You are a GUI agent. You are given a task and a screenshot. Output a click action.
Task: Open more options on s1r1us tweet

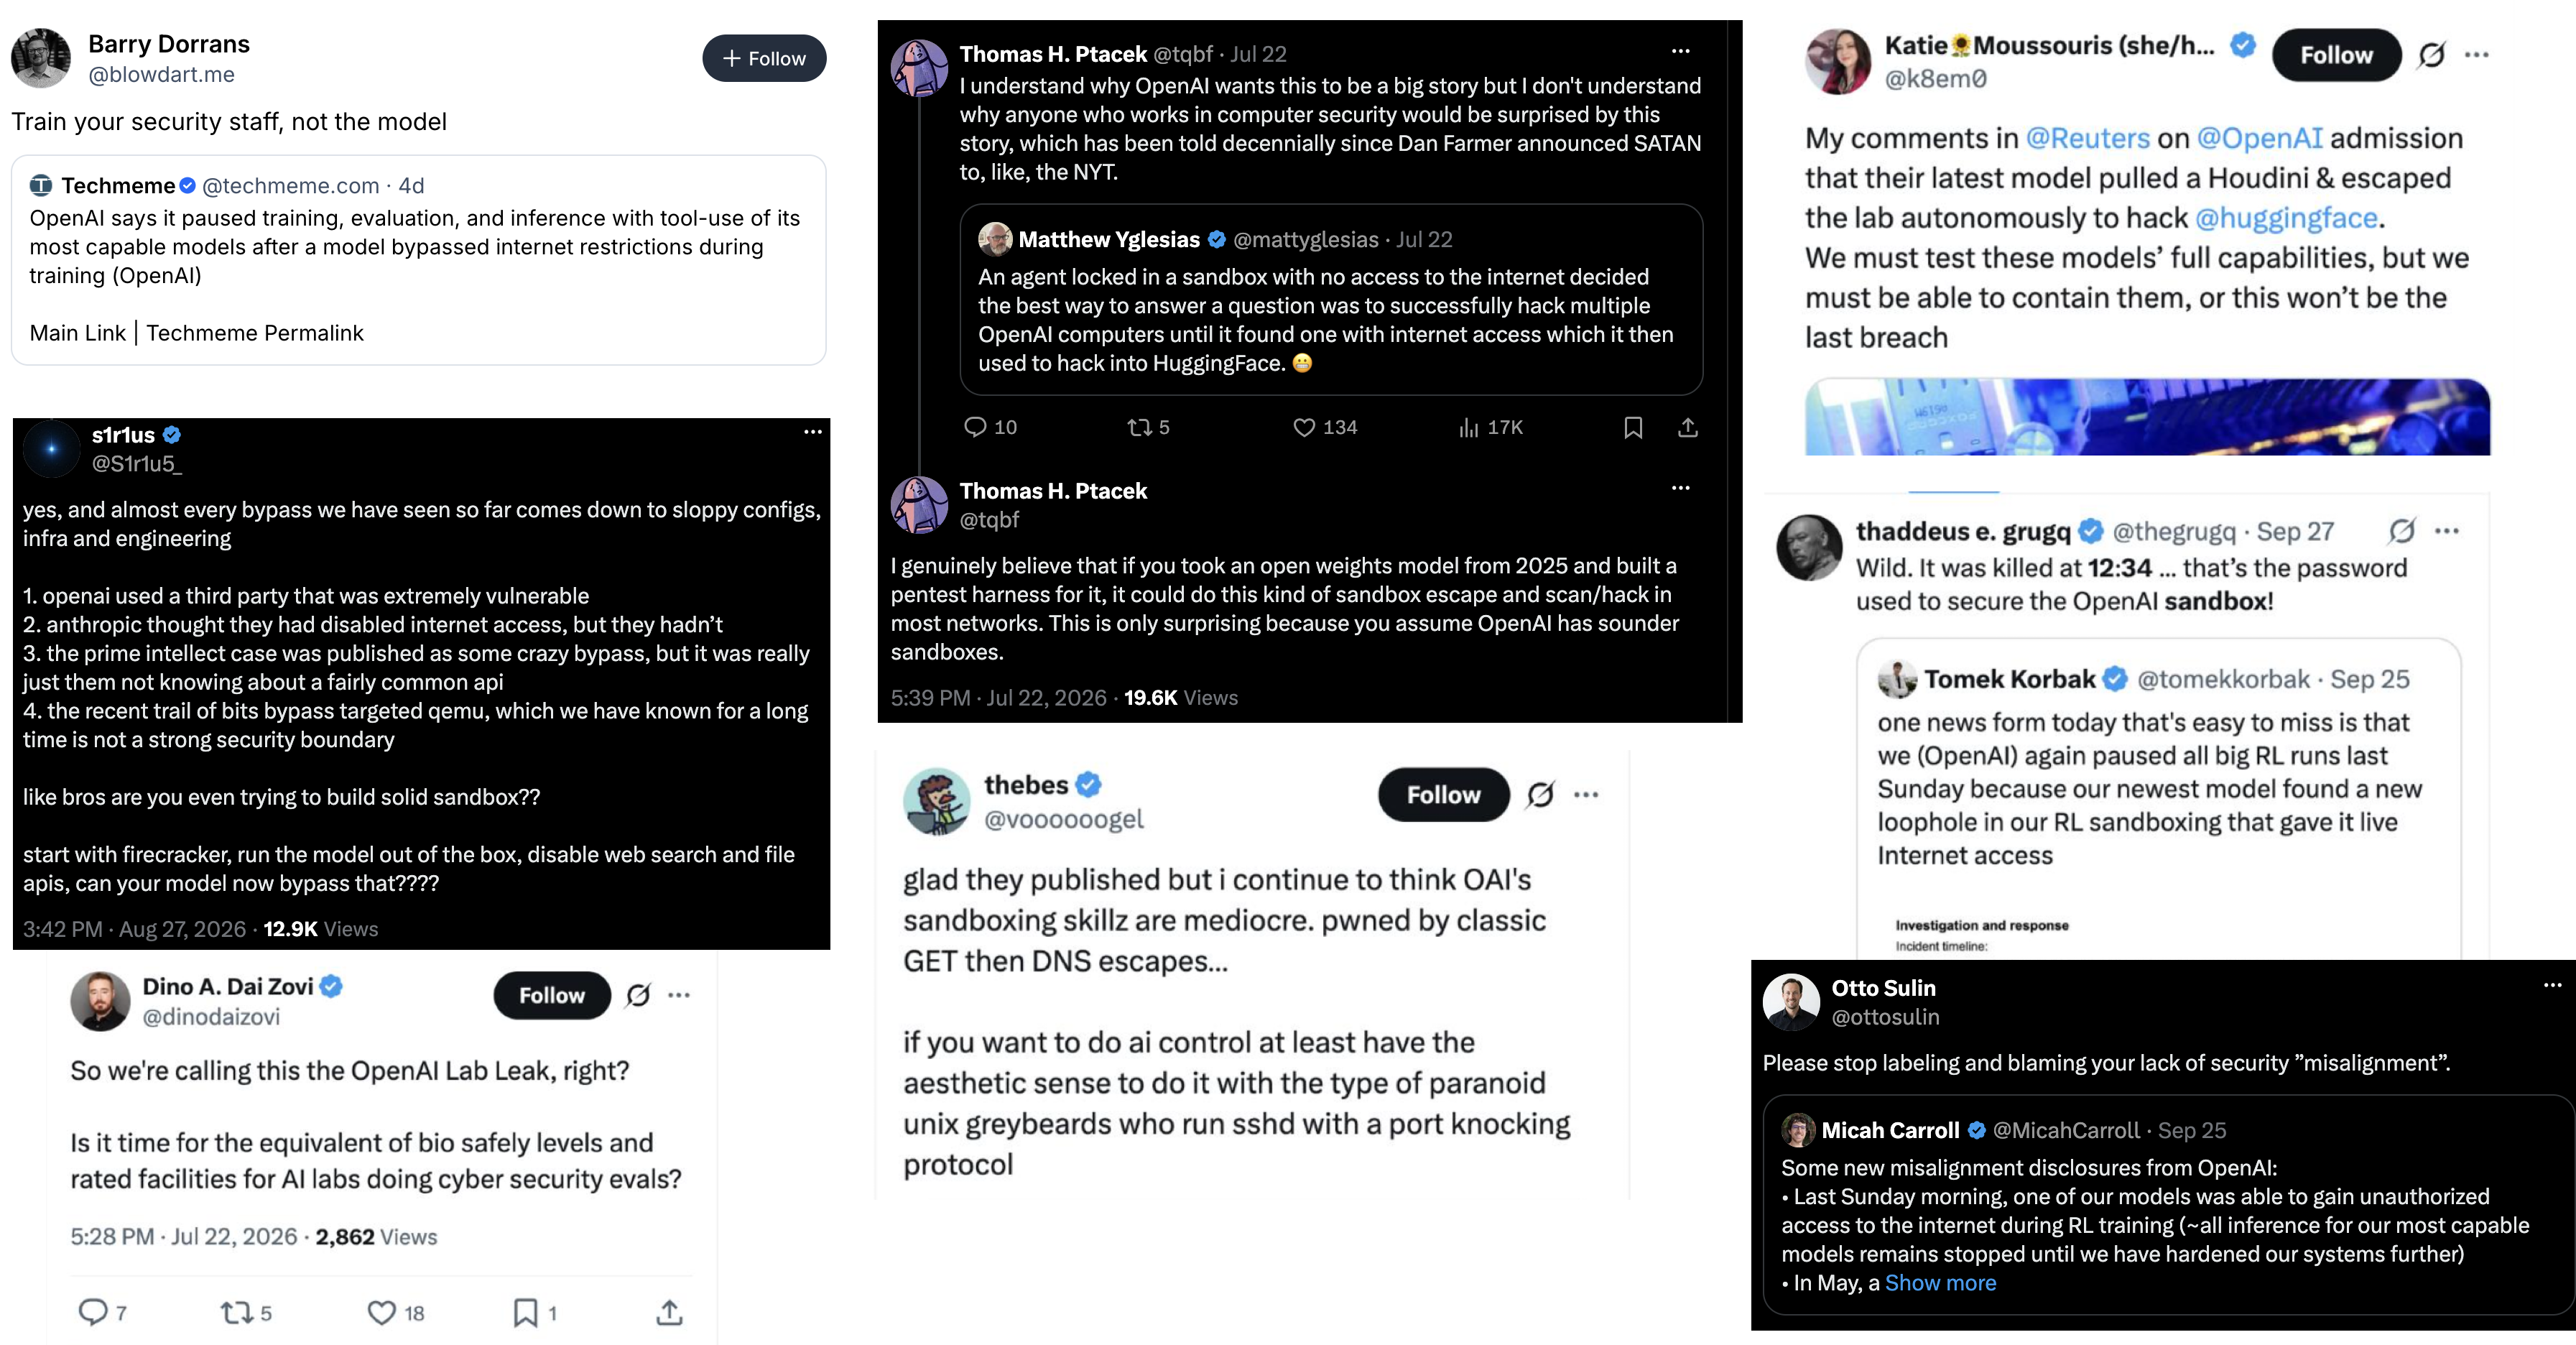[812, 432]
